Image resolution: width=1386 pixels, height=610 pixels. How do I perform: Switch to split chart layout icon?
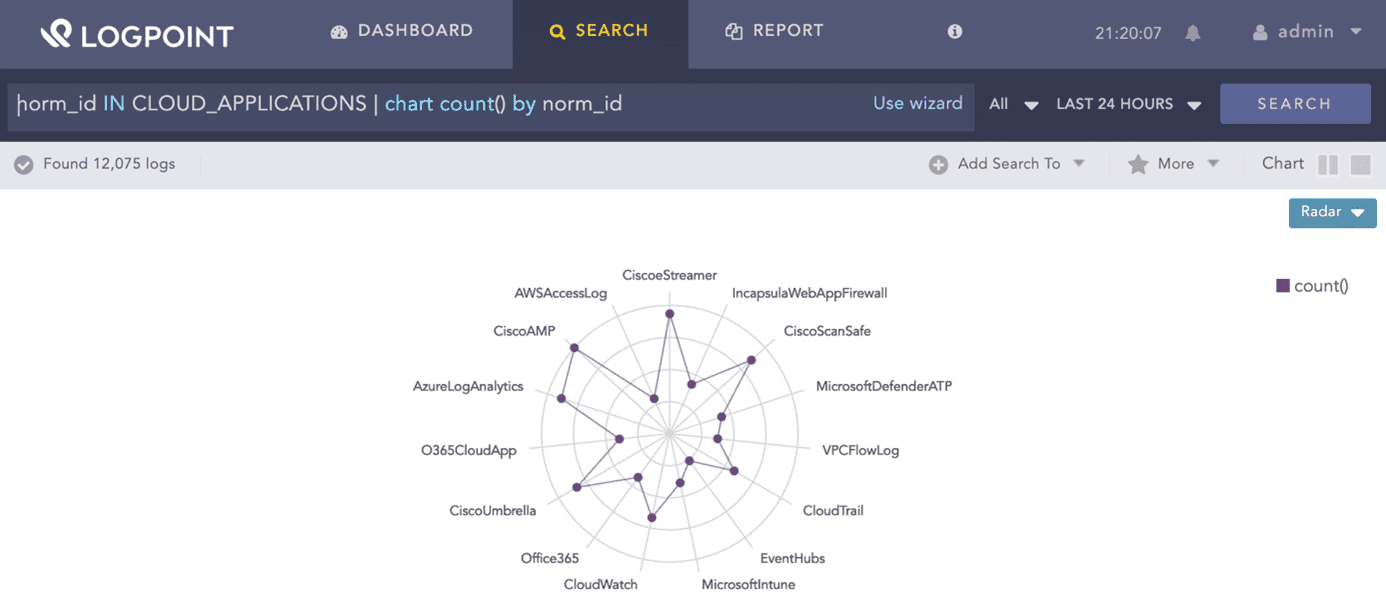click(x=1328, y=165)
